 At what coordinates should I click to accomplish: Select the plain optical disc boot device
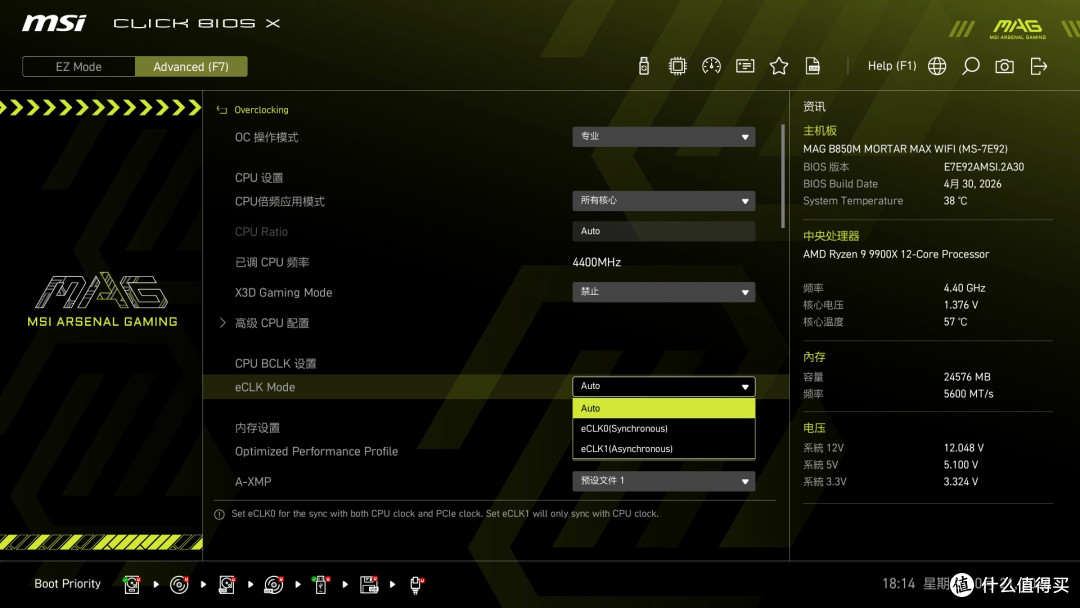coord(179,585)
